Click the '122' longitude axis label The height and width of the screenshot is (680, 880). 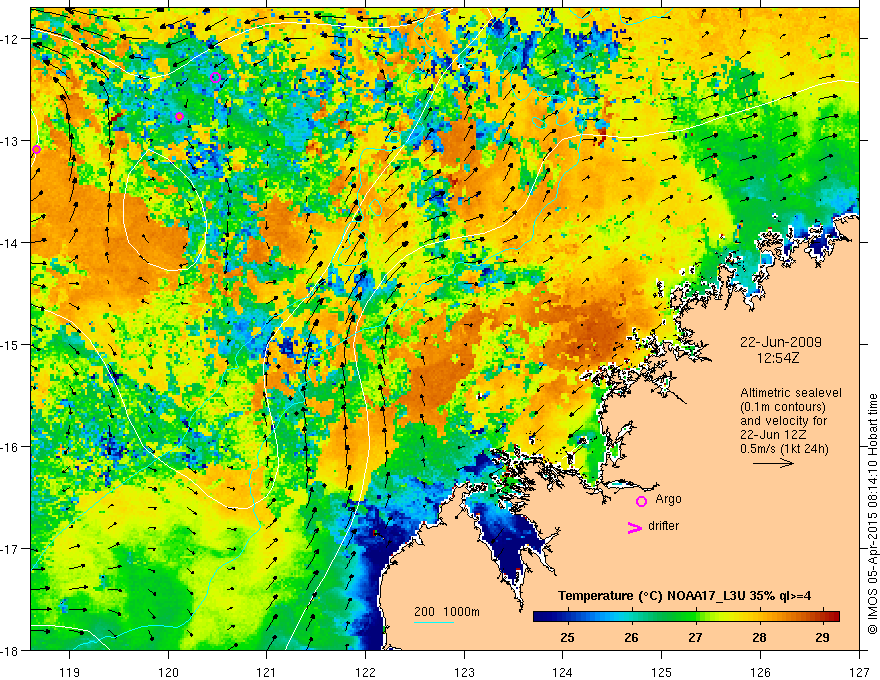(365, 672)
